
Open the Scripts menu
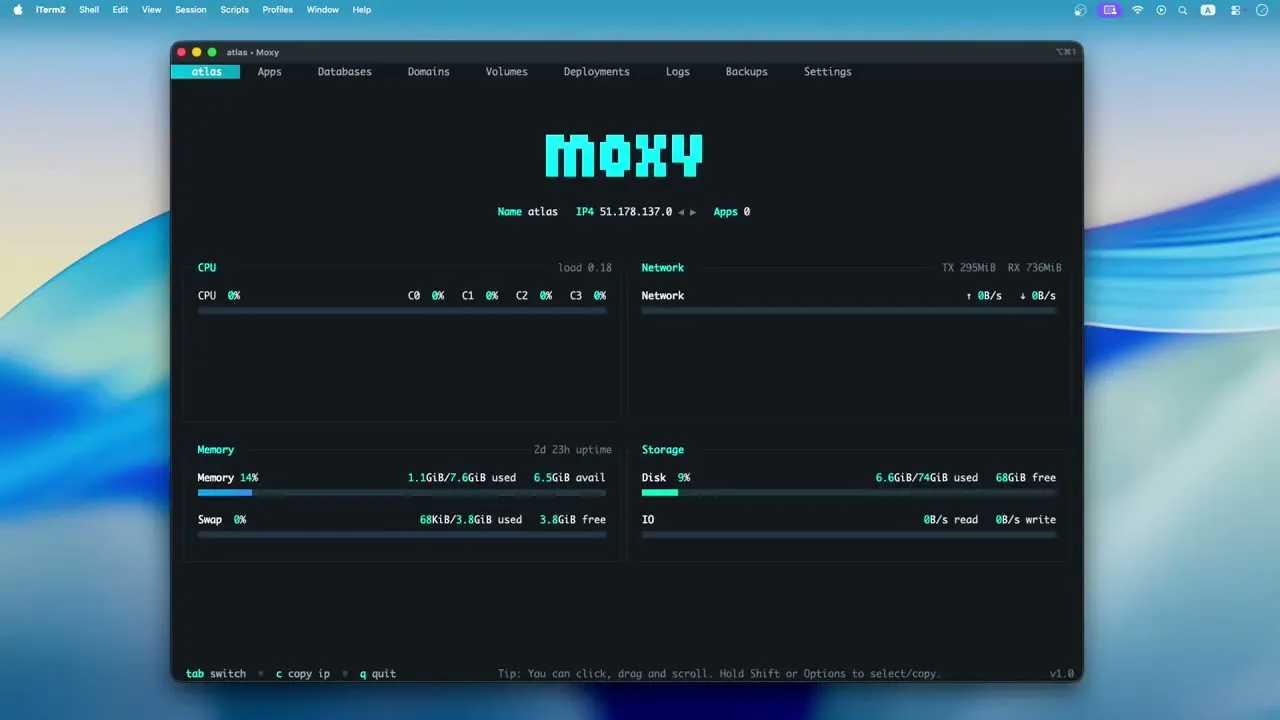click(234, 10)
